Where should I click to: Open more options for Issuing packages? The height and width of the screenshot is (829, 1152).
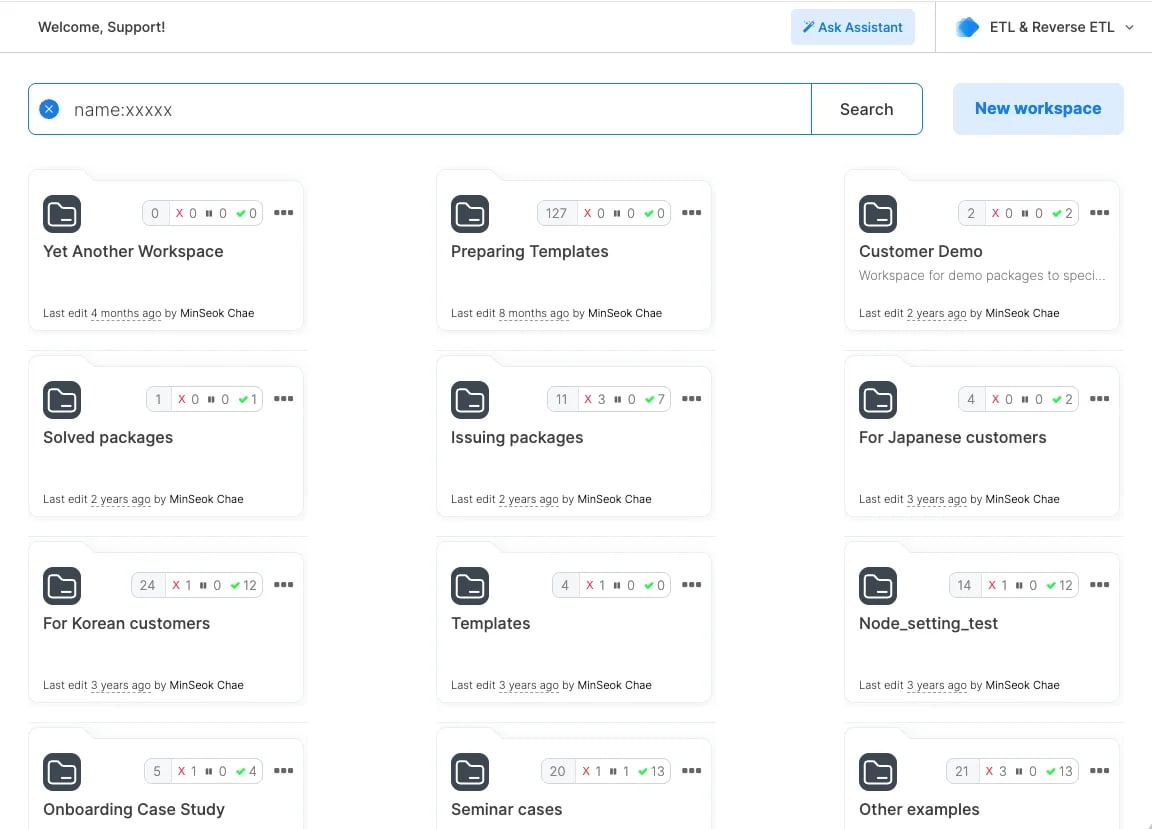(x=691, y=398)
